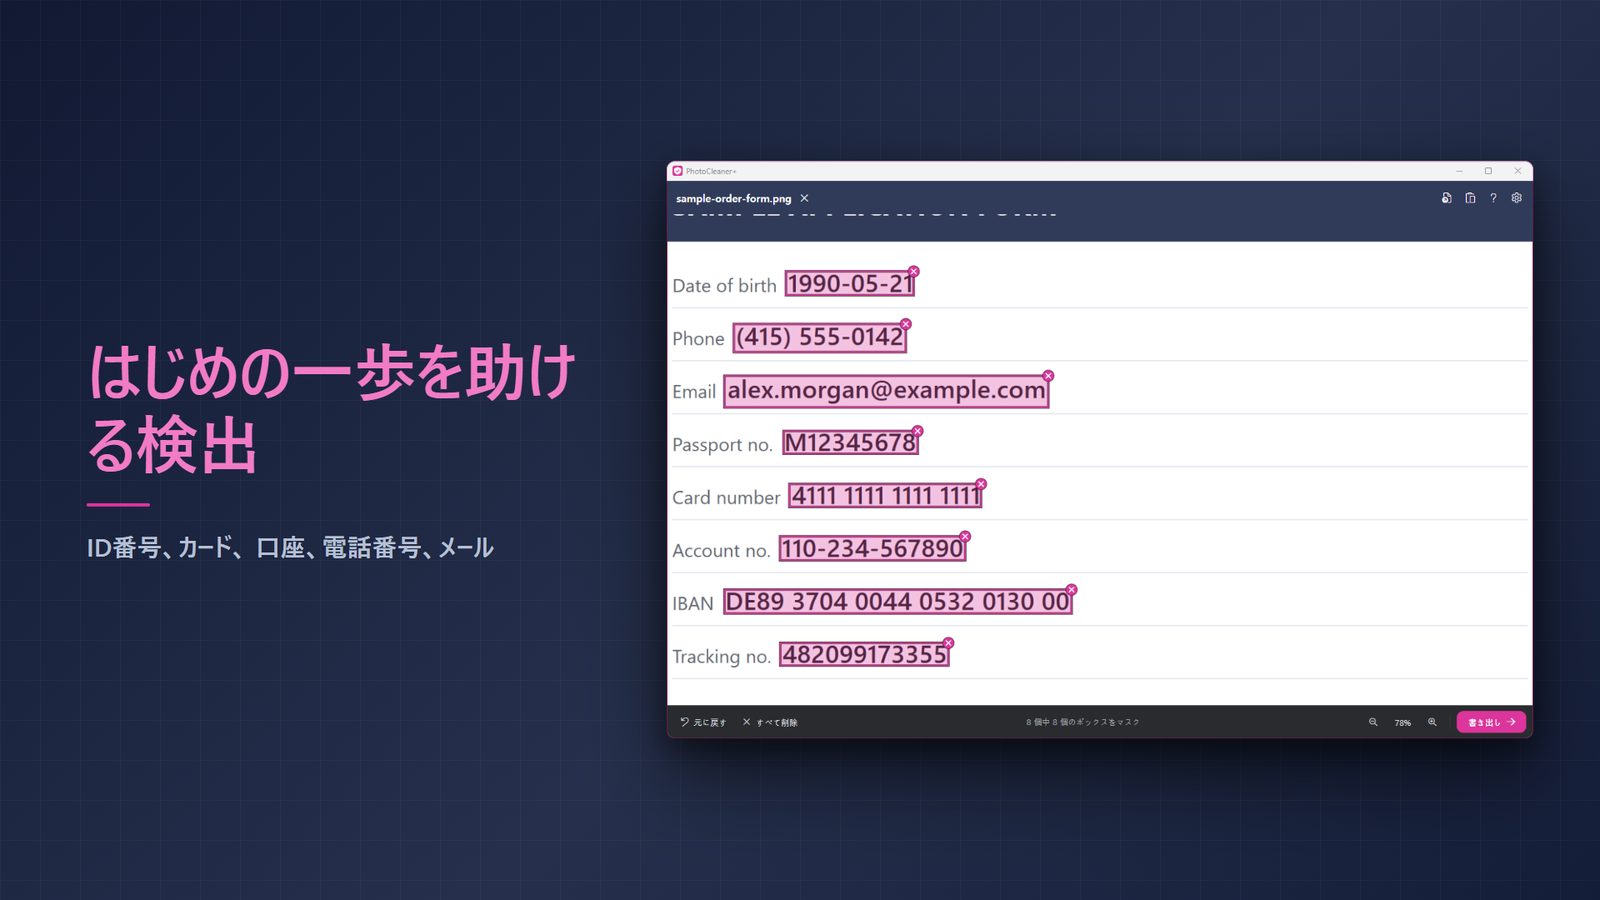Open settings gear icon
The width and height of the screenshot is (1600, 900).
click(1517, 198)
